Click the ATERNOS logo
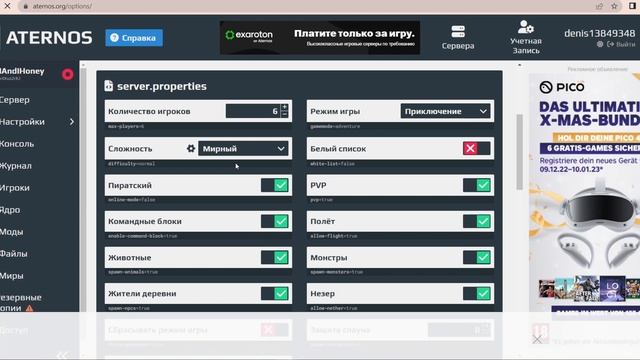The height and width of the screenshot is (360, 640). coord(49,38)
